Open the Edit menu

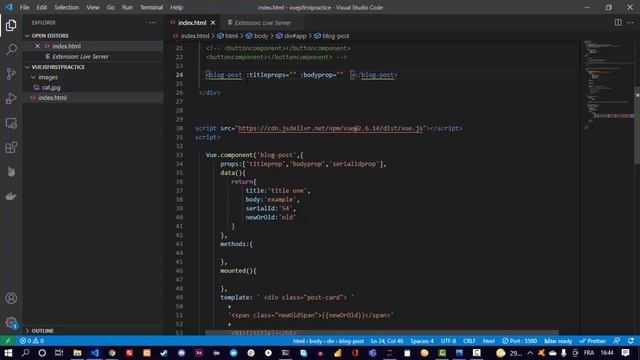click(42, 7)
